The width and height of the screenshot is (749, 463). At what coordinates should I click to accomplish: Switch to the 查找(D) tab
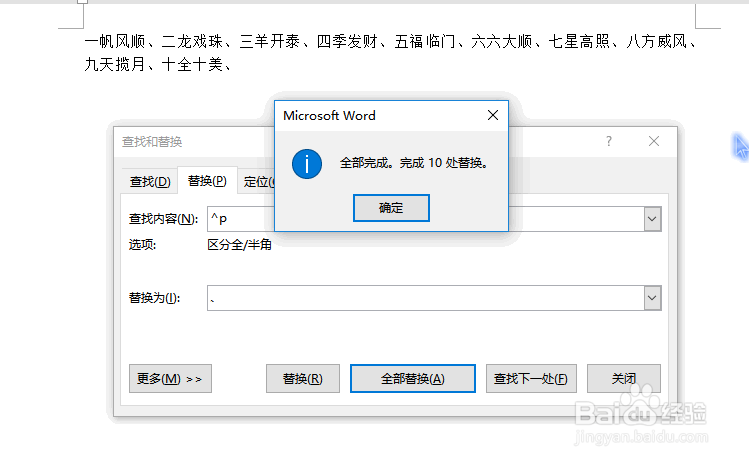(x=150, y=182)
